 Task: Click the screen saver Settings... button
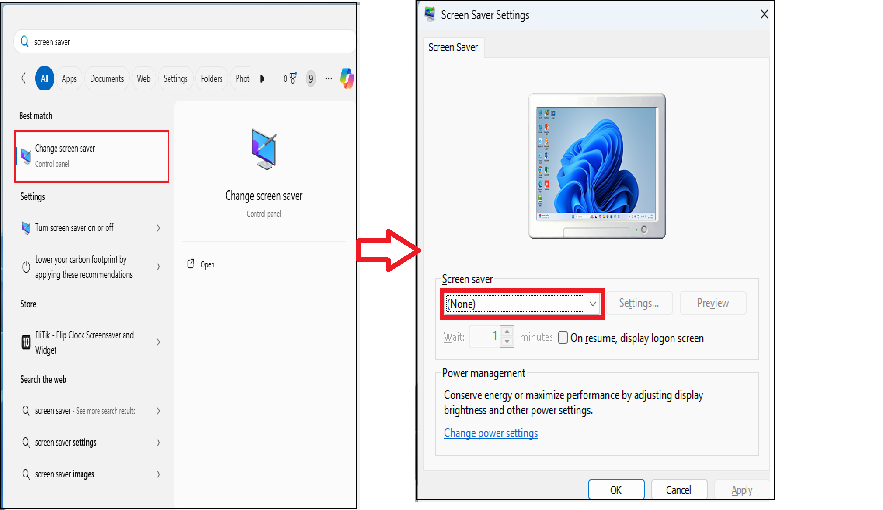point(639,303)
